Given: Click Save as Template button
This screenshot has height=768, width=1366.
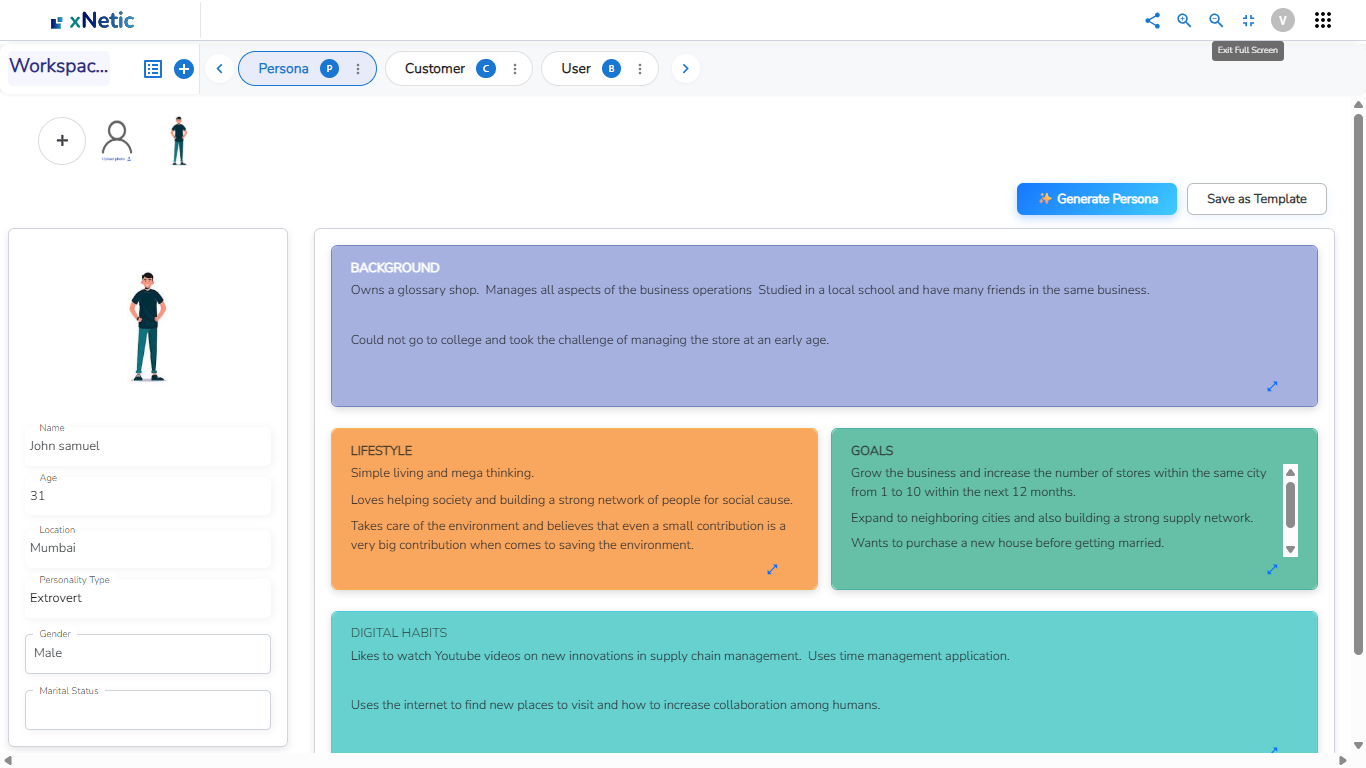Looking at the screenshot, I should point(1256,199).
